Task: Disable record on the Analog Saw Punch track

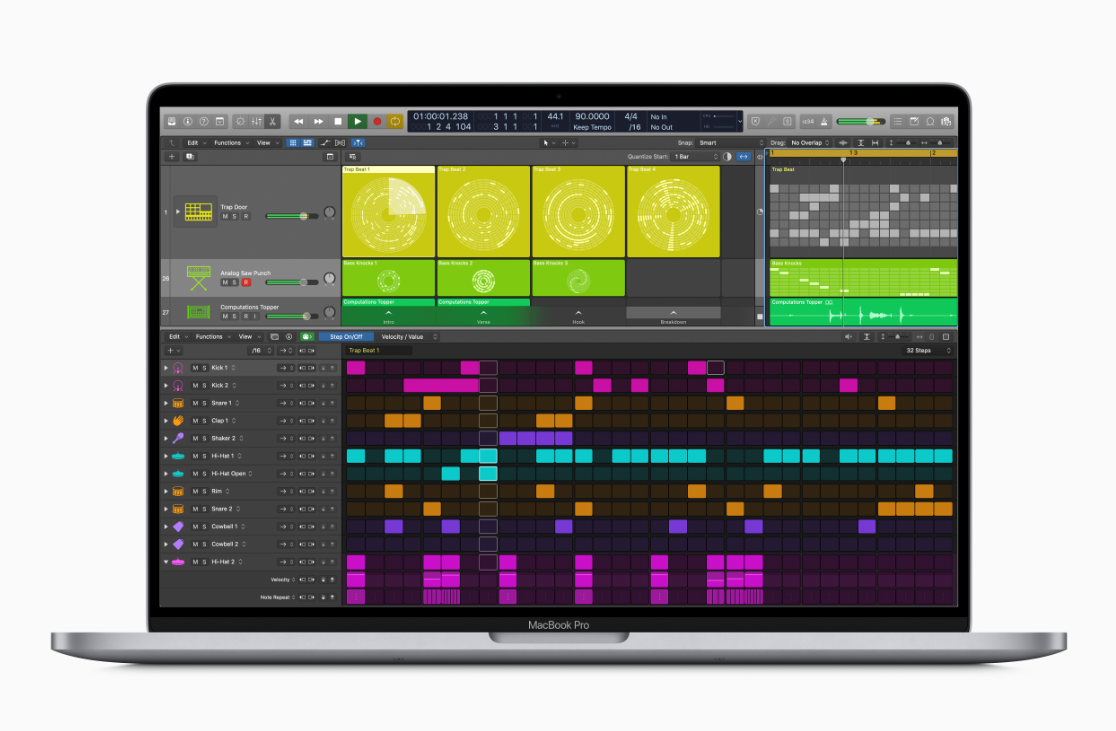Action: click(x=246, y=283)
